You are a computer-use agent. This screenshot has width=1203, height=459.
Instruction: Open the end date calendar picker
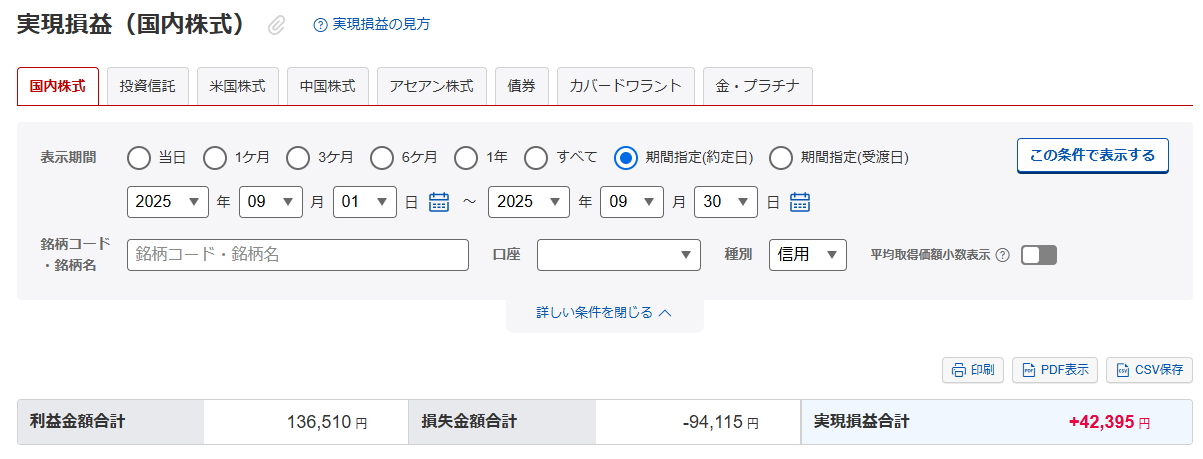point(799,202)
